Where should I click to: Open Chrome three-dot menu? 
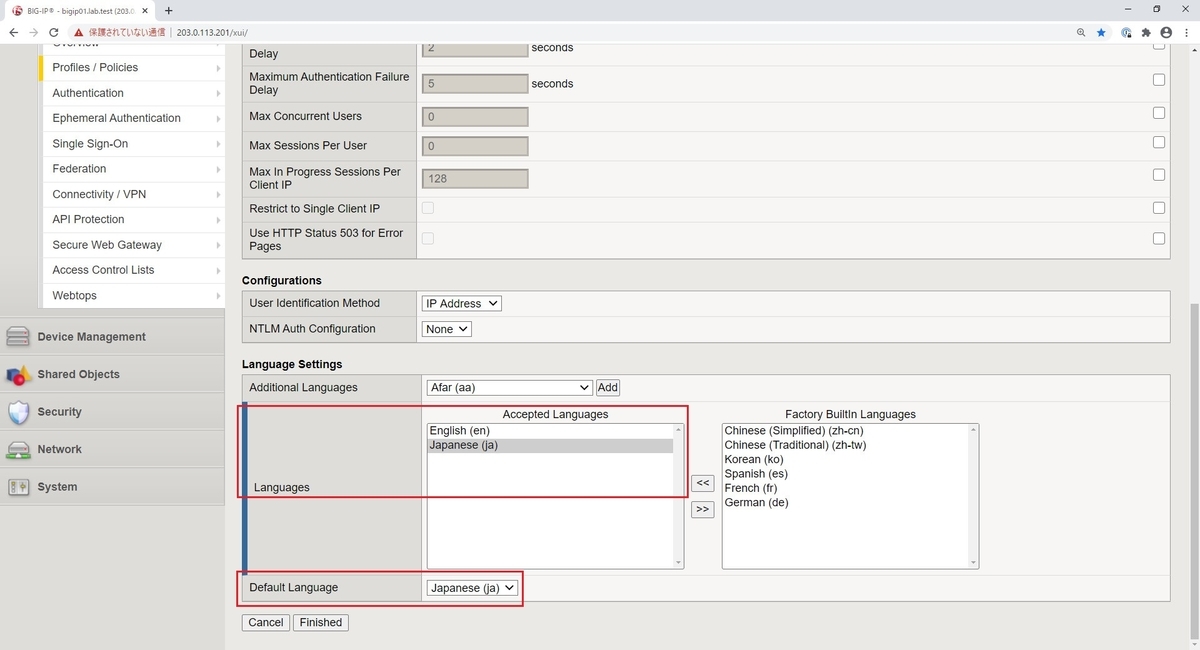(x=1186, y=32)
